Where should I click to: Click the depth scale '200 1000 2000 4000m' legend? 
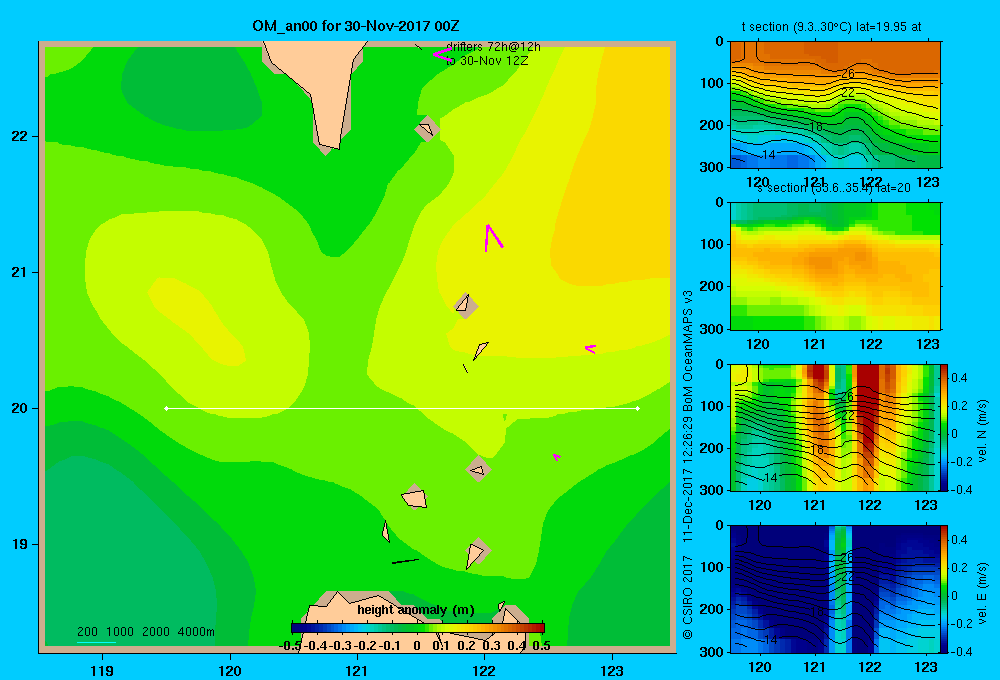pyautogui.click(x=145, y=632)
